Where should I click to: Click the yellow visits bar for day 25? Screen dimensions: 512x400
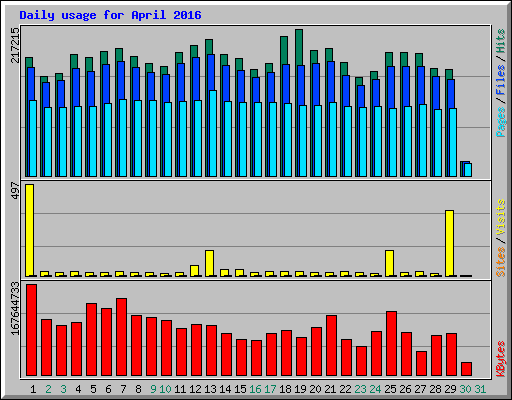point(390,263)
